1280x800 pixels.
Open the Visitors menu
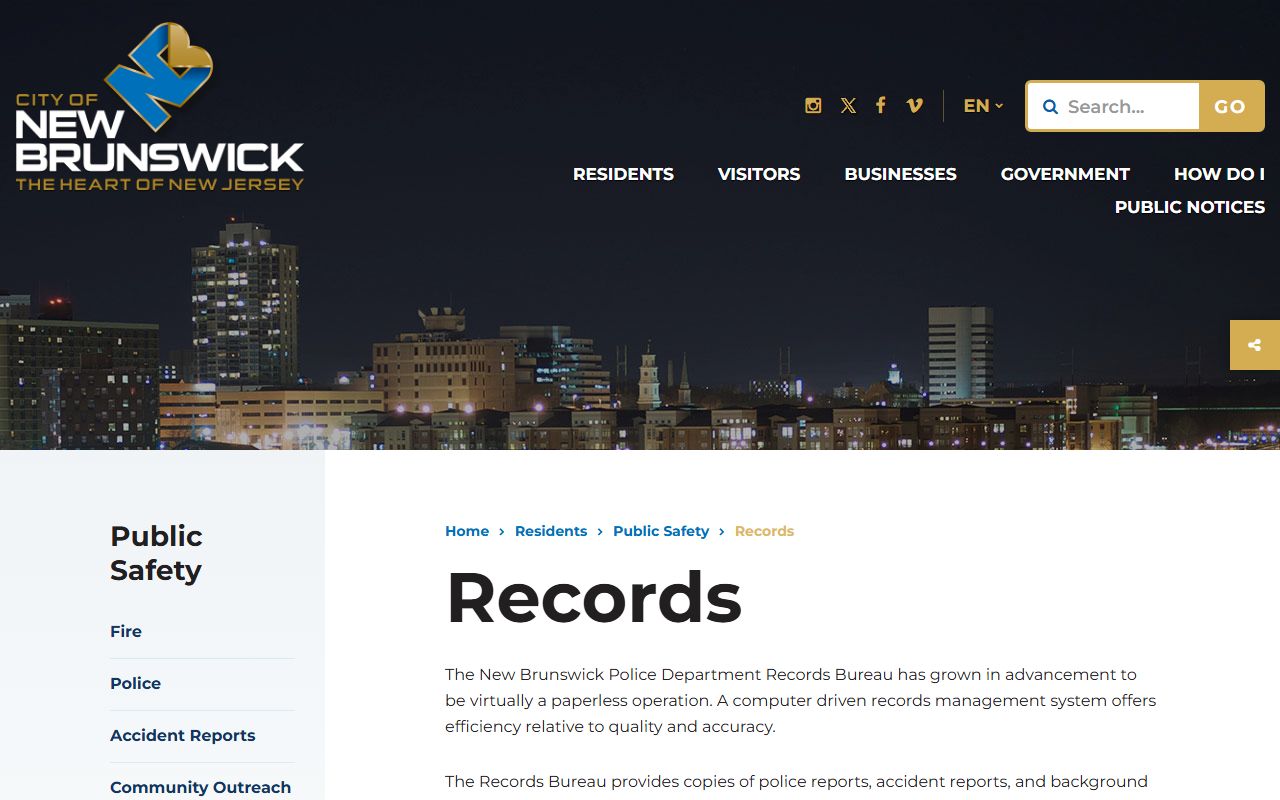[x=759, y=174]
